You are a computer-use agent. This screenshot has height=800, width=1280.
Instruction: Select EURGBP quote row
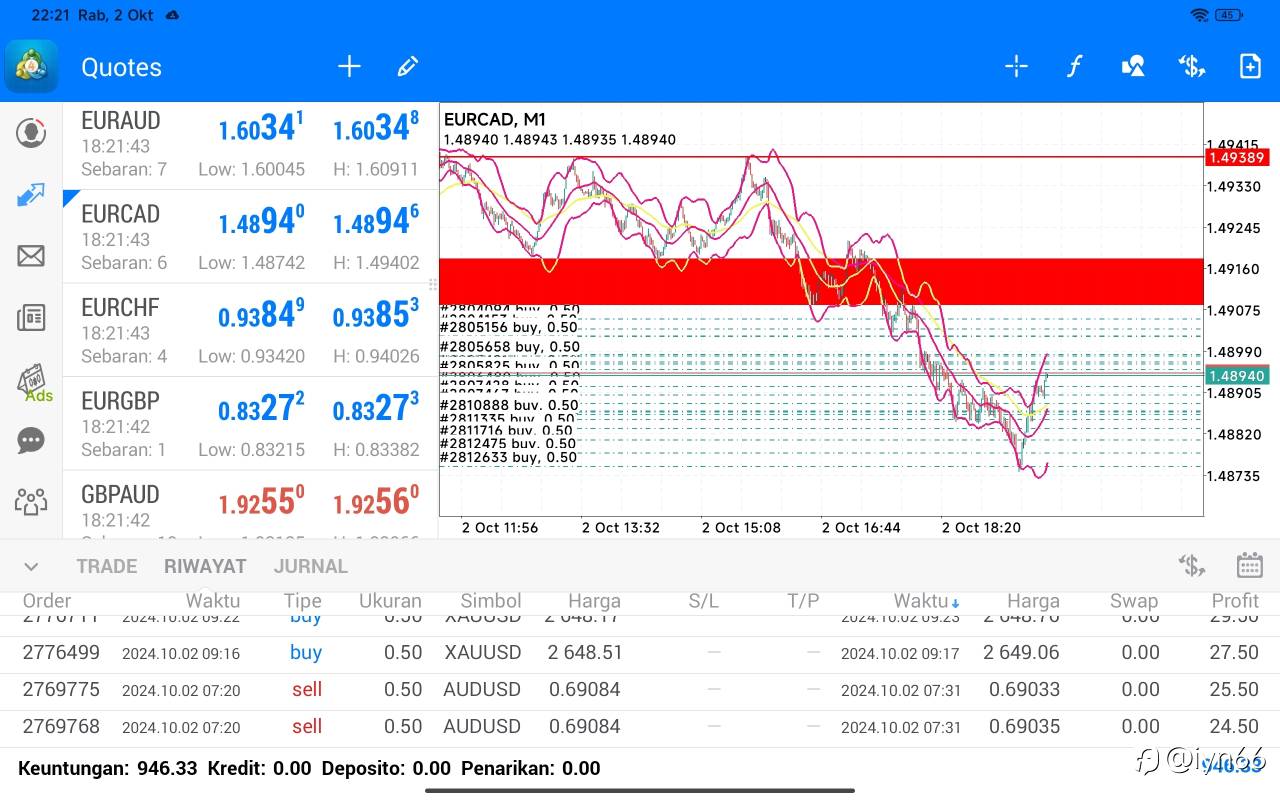(x=250, y=423)
